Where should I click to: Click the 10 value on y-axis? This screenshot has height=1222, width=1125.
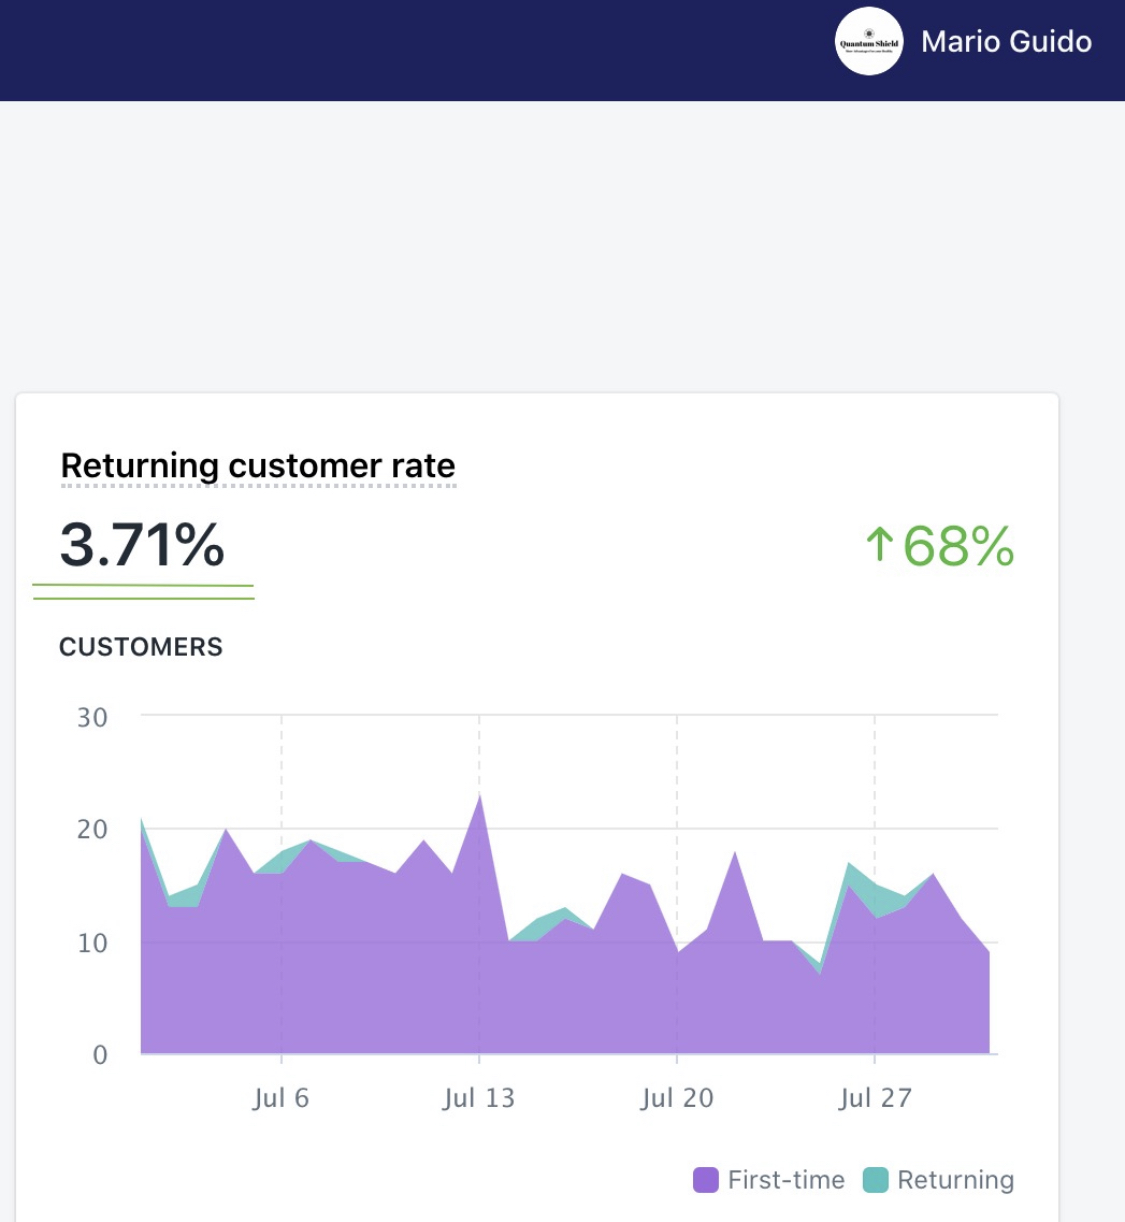[92, 943]
